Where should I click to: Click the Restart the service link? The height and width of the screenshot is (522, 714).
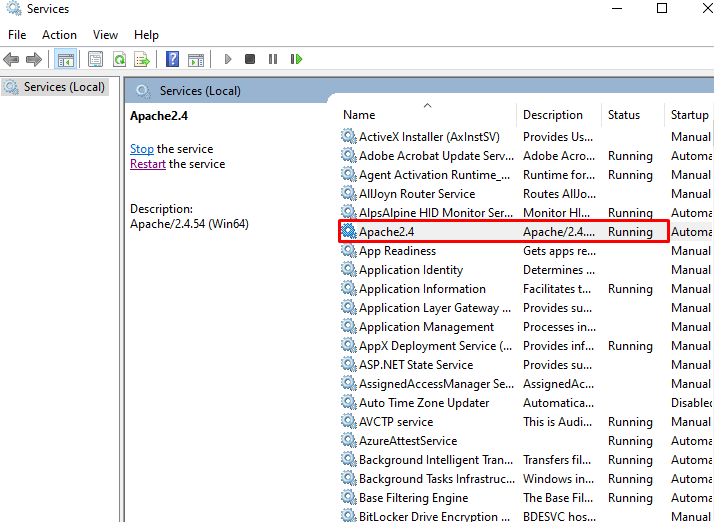[x=148, y=164]
